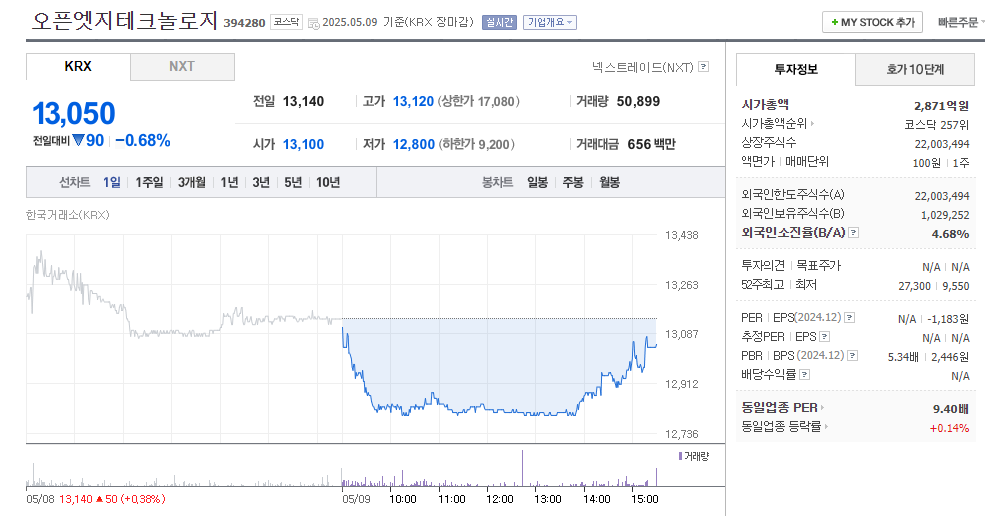This screenshot has height=516, width=985.
Task: Click help icon beside 추정PER EPS
Action: coord(825,336)
